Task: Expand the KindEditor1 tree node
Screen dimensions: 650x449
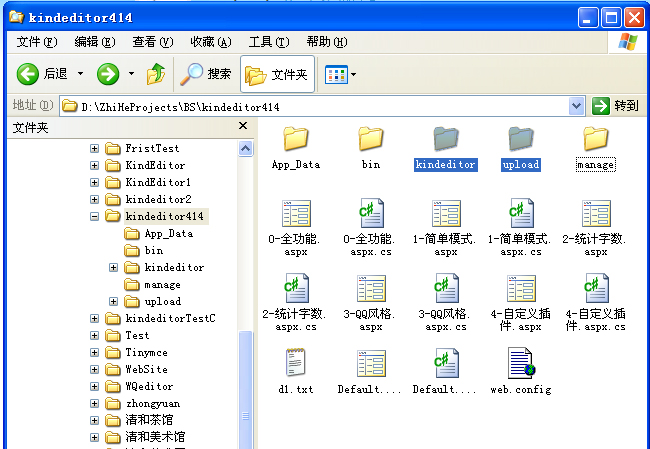Action: tap(95, 182)
